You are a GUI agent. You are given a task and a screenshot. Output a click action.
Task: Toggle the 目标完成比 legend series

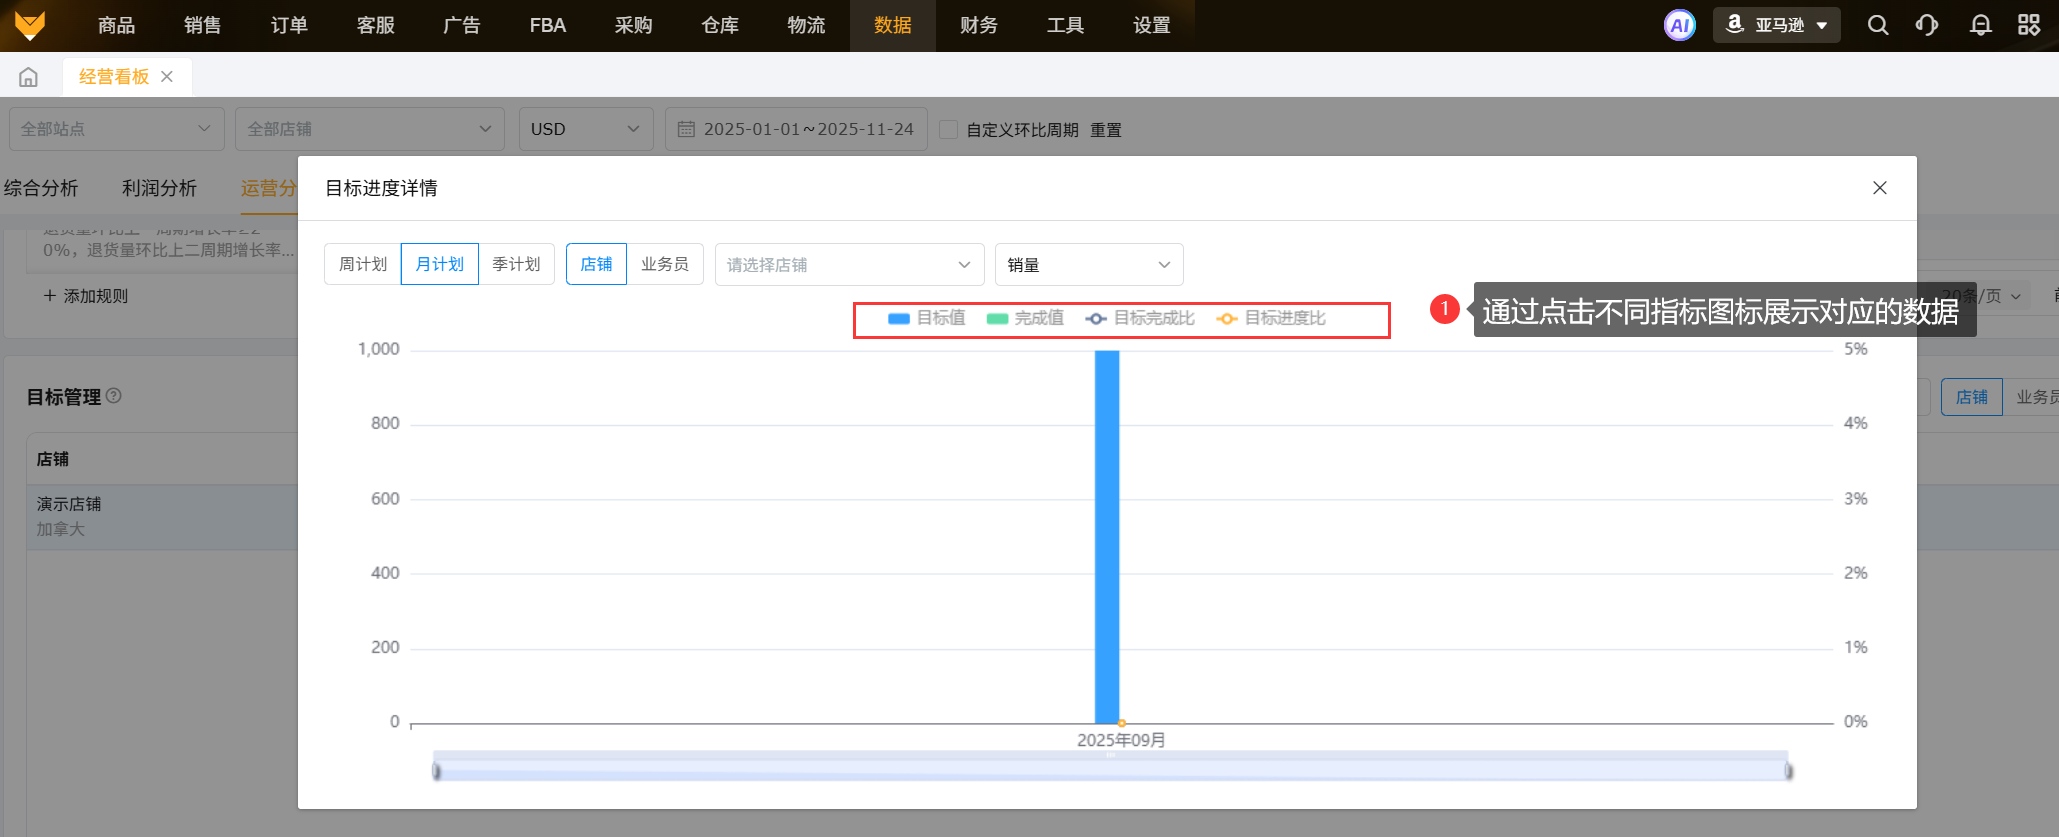click(1140, 318)
